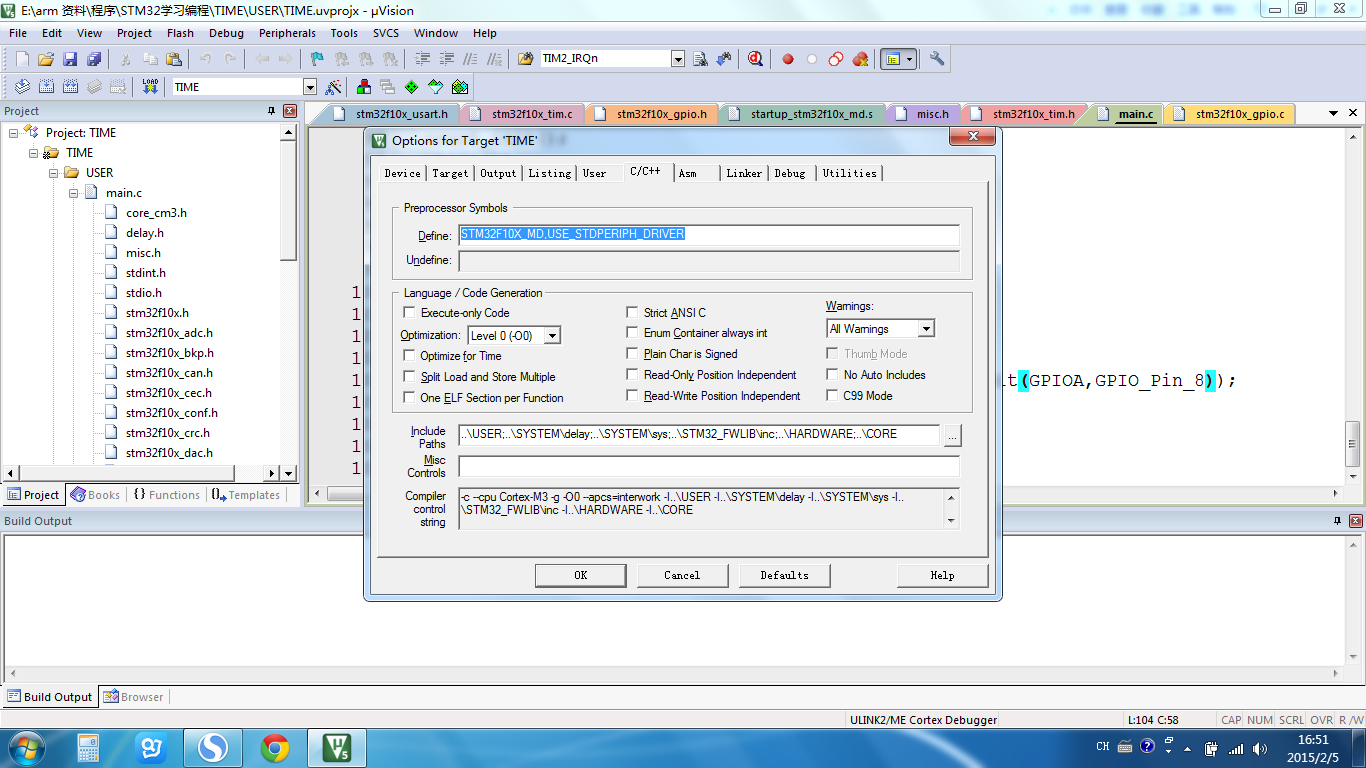This screenshot has height=768, width=1366.
Task: Open a file using the folder icon
Action: pyautogui.click(x=46, y=59)
